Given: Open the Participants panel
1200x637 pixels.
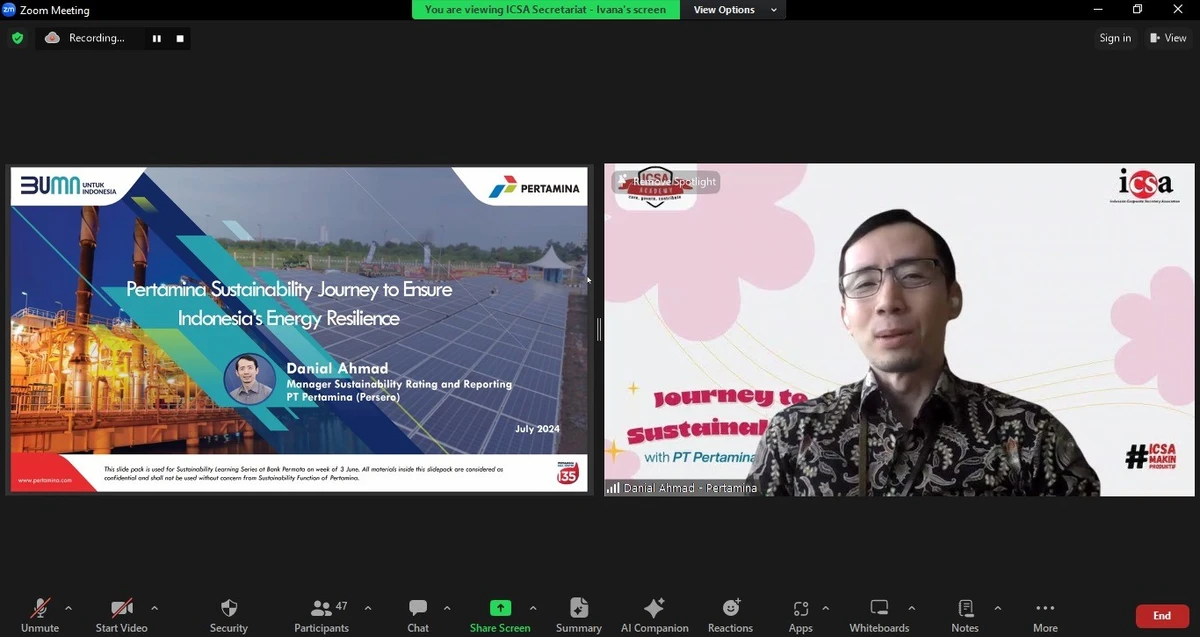Looking at the screenshot, I should click(x=321, y=612).
